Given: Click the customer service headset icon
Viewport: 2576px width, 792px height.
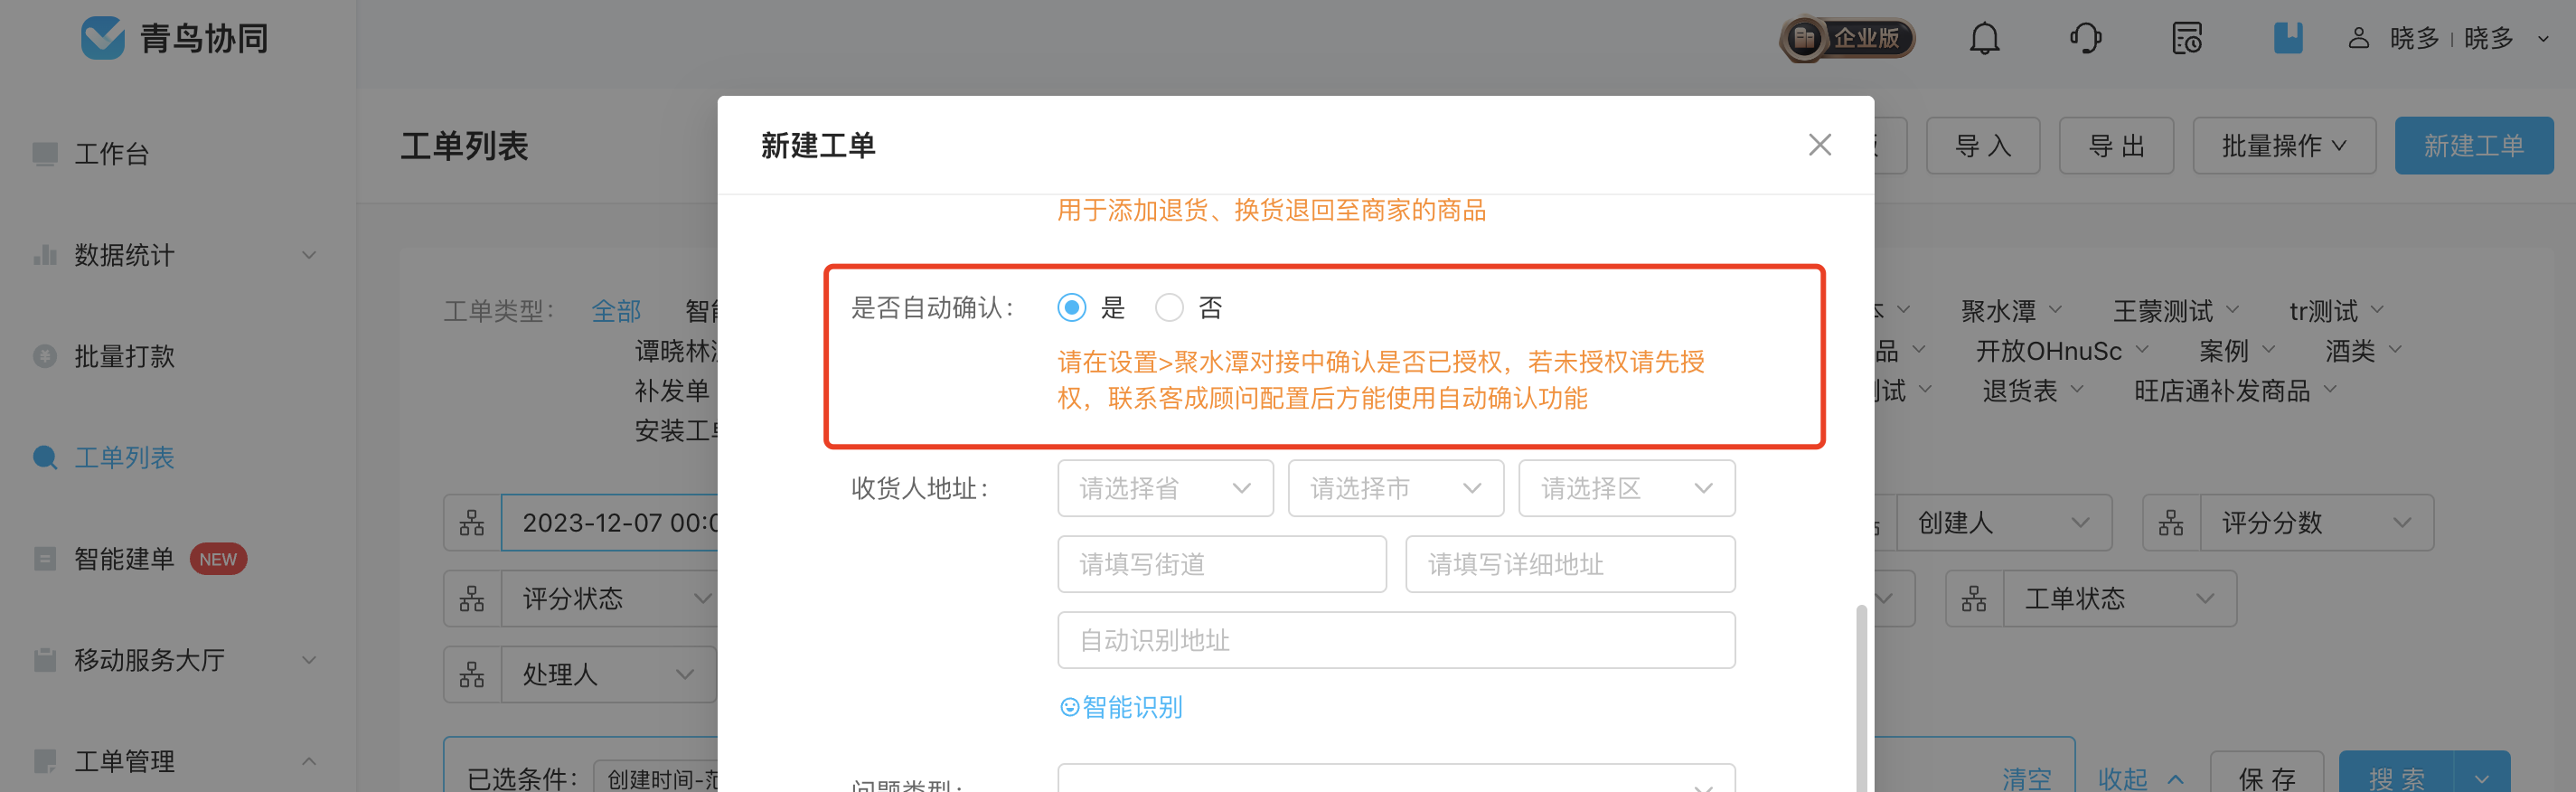Looking at the screenshot, I should coord(2085,38).
